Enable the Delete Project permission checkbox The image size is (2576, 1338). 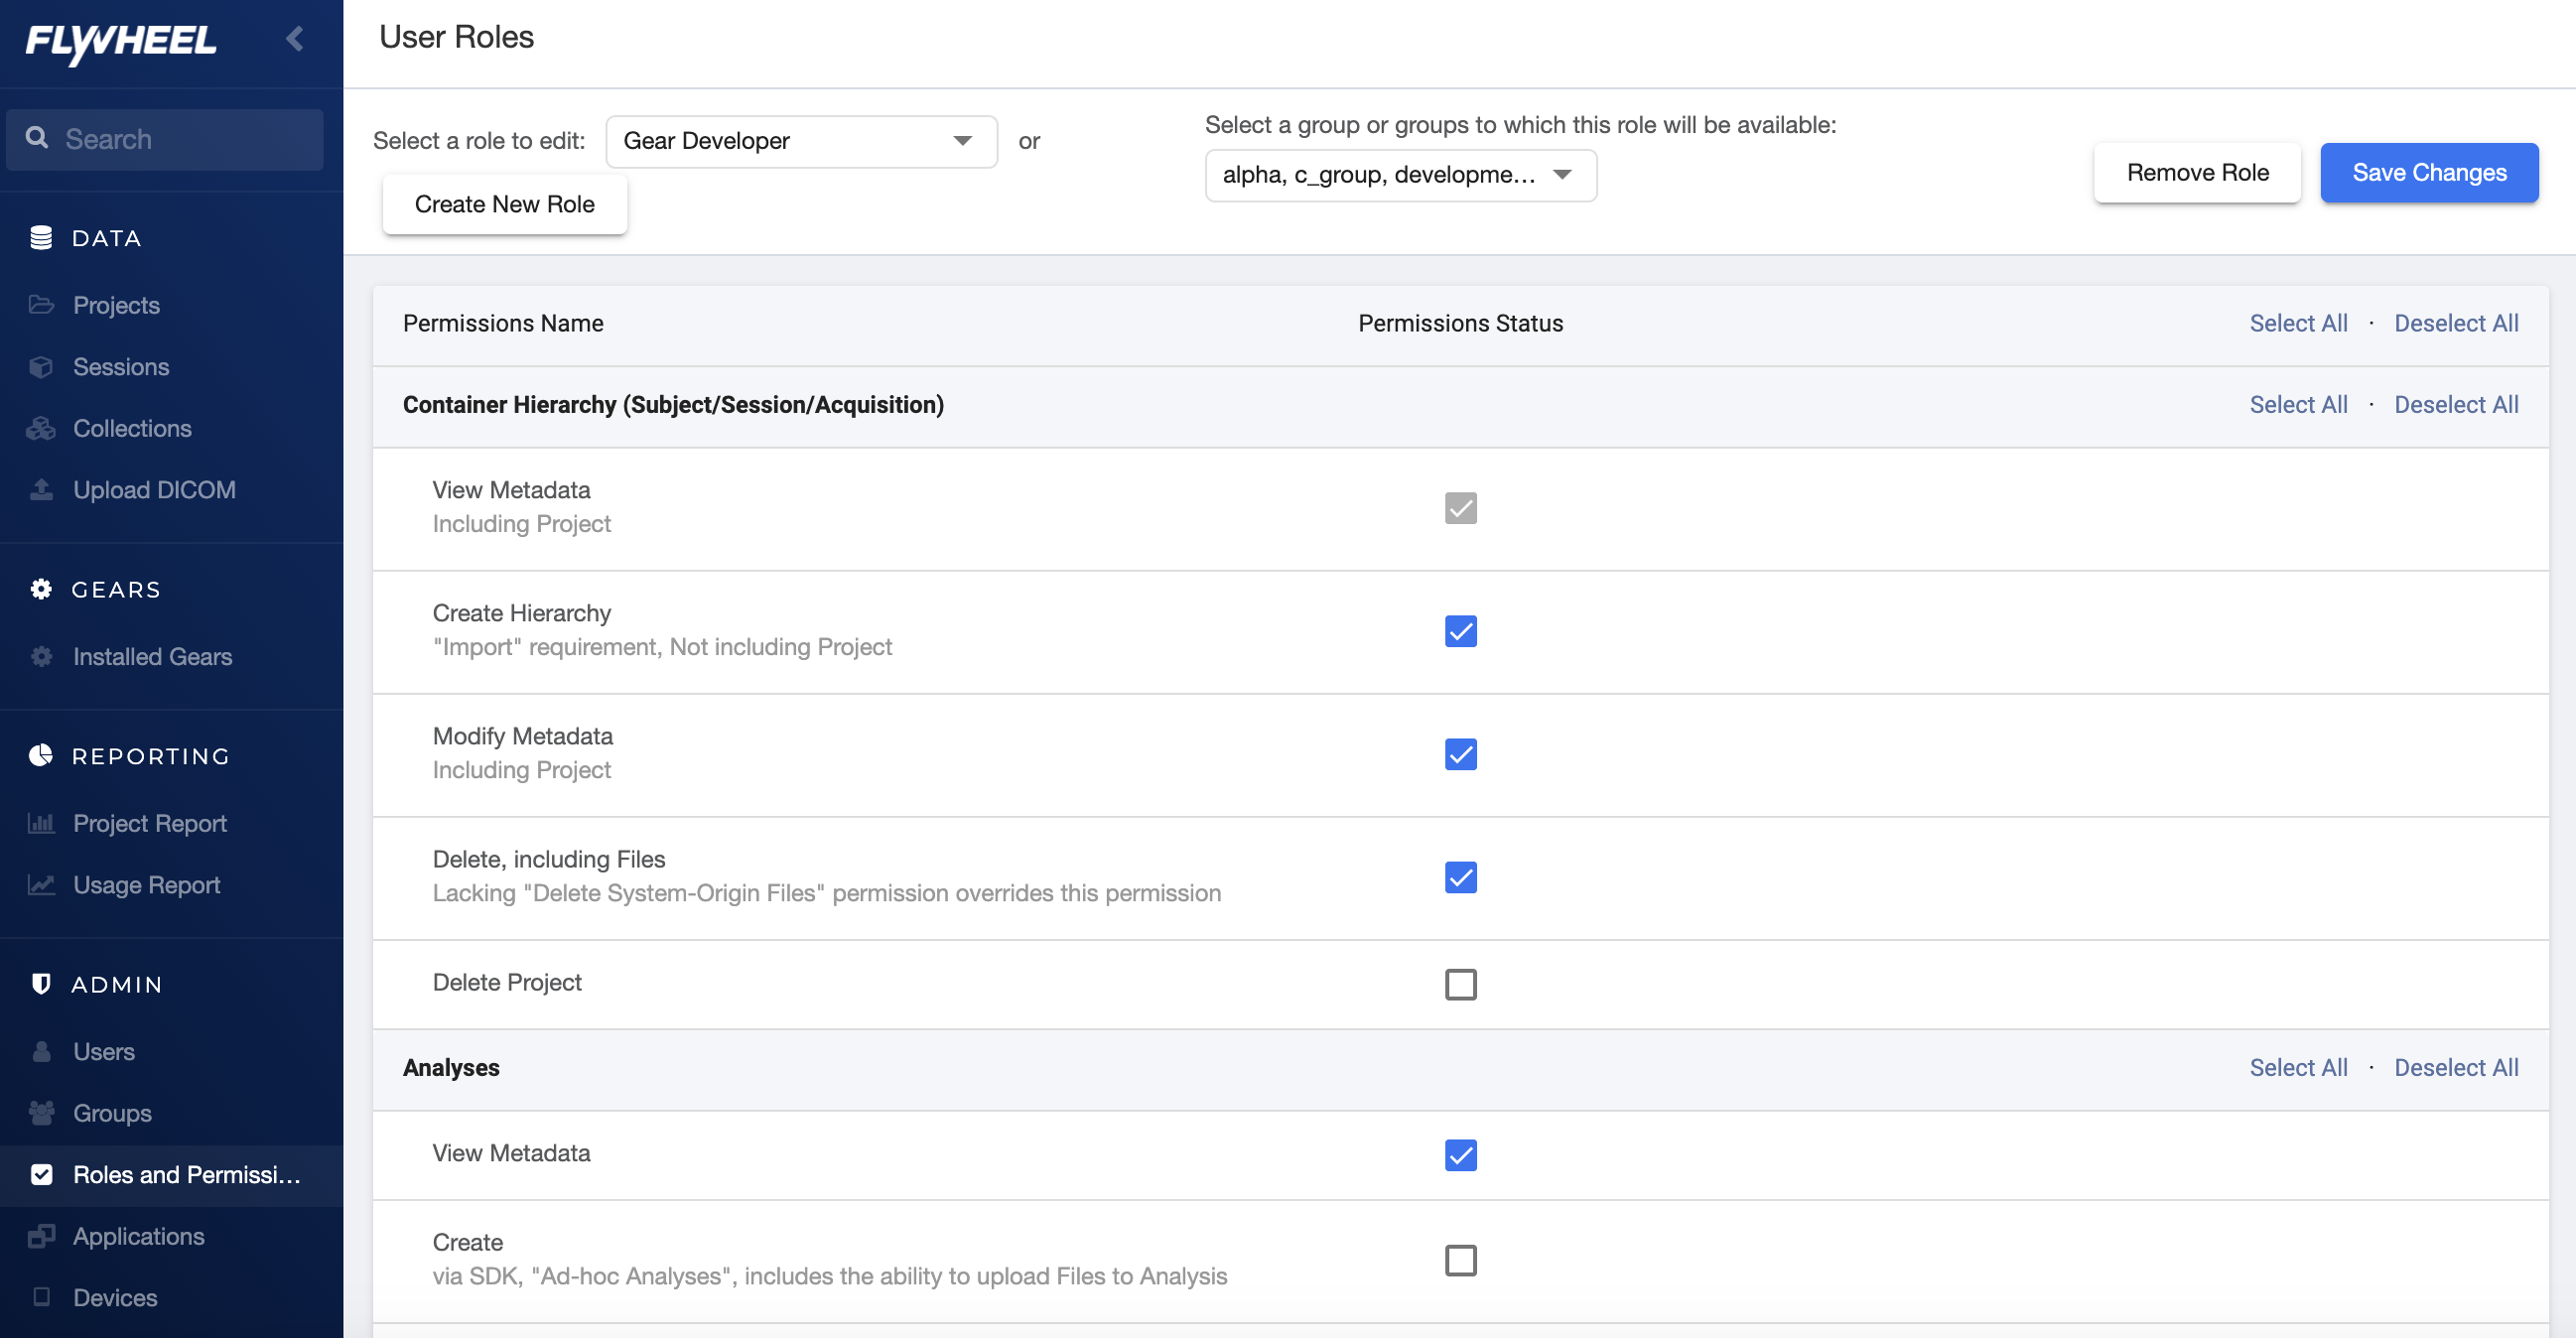[x=1460, y=984]
